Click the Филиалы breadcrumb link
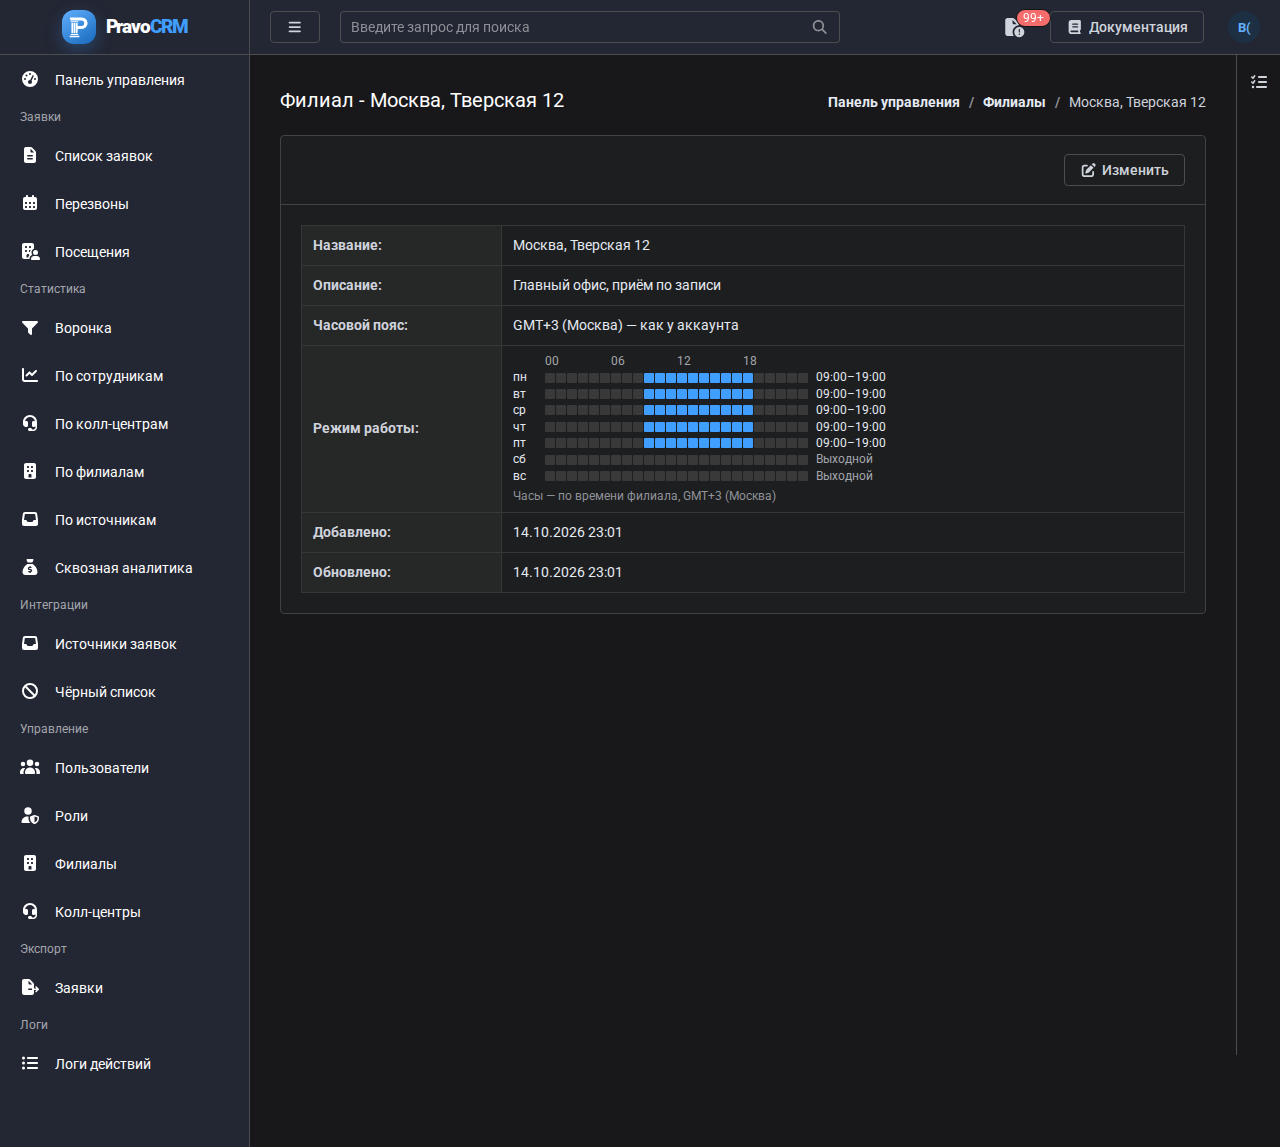The width and height of the screenshot is (1280, 1147). 1014,102
